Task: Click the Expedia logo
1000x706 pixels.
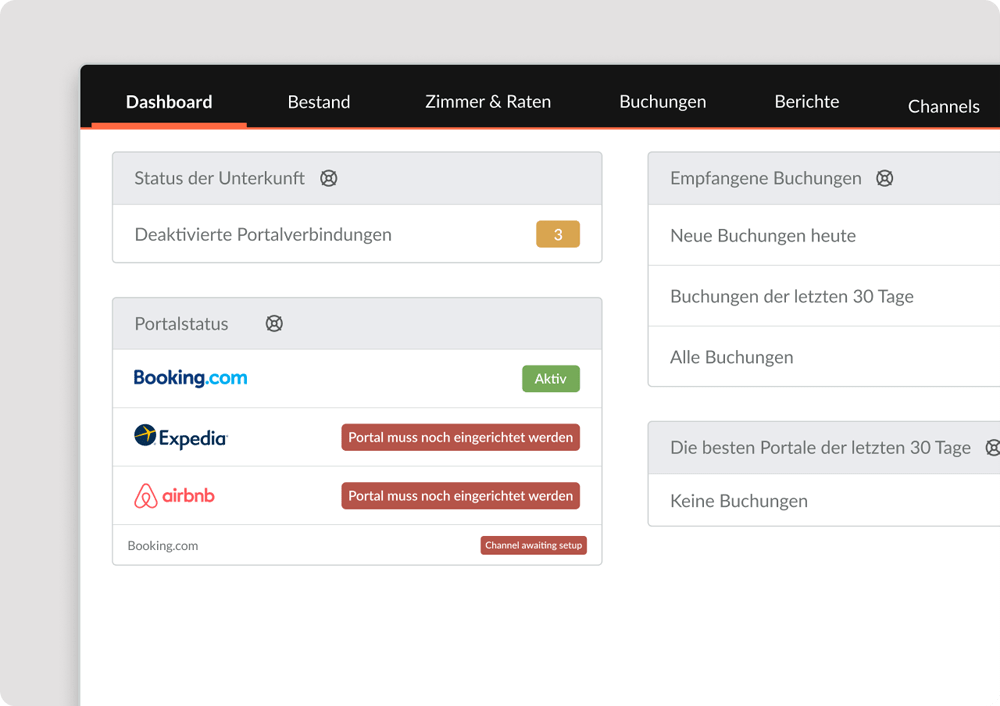Action: [181, 437]
